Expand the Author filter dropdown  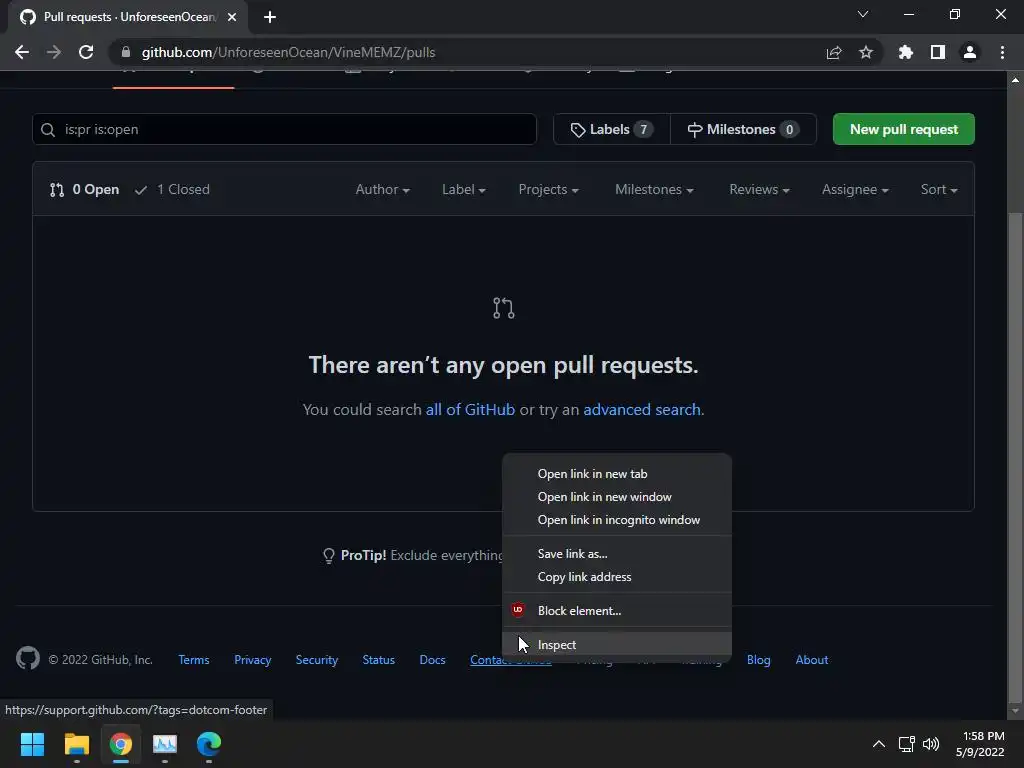pos(383,189)
